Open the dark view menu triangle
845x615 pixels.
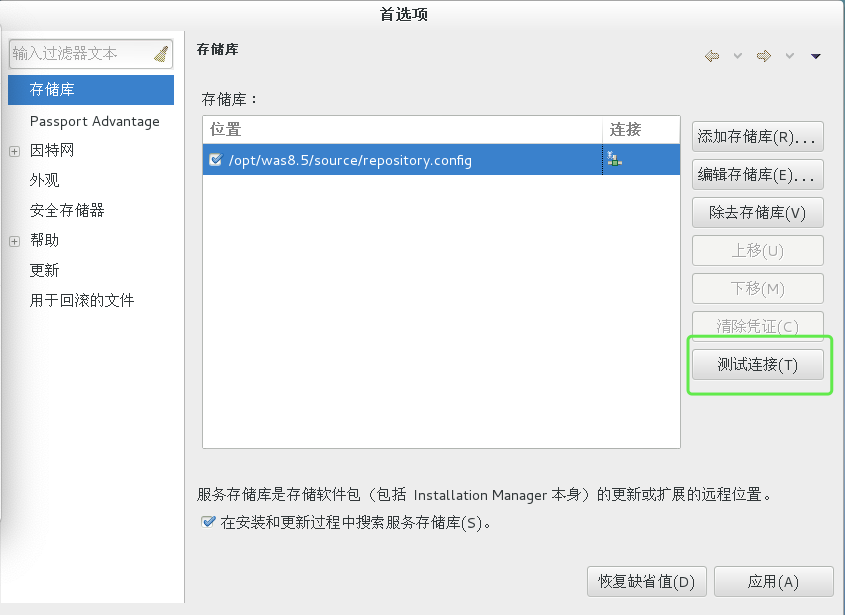click(x=815, y=56)
